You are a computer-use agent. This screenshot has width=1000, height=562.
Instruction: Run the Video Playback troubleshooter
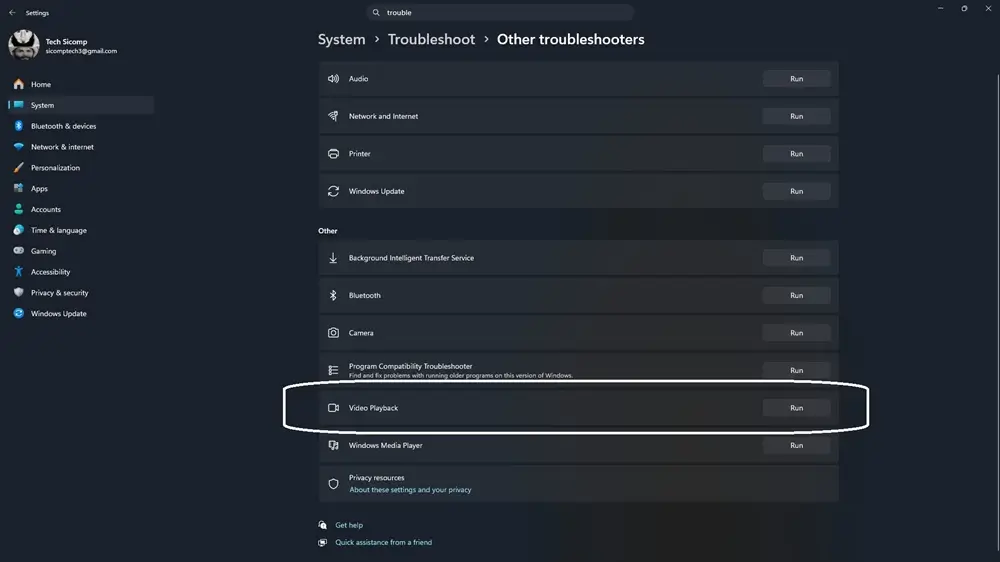click(797, 408)
